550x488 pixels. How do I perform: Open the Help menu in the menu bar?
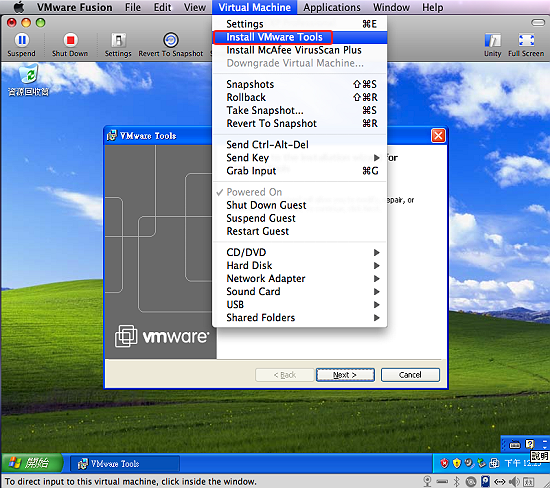(x=432, y=7)
